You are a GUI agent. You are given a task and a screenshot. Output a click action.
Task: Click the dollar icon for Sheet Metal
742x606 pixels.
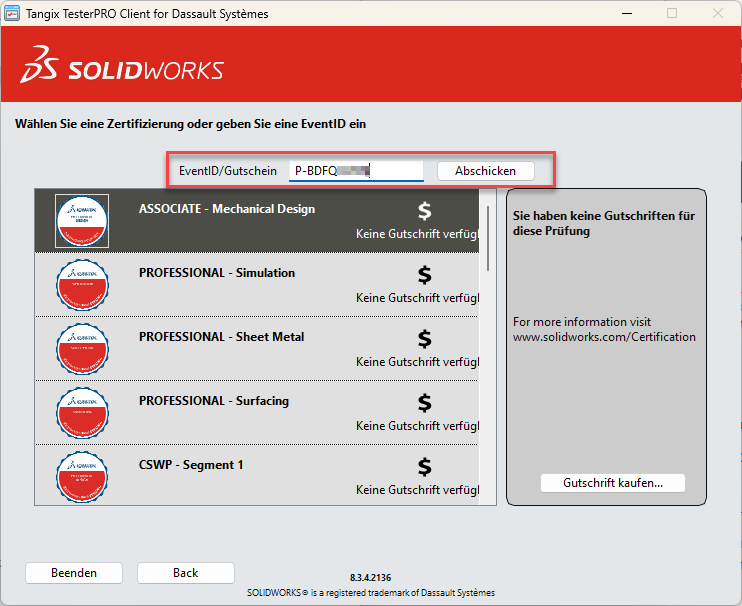tap(425, 339)
